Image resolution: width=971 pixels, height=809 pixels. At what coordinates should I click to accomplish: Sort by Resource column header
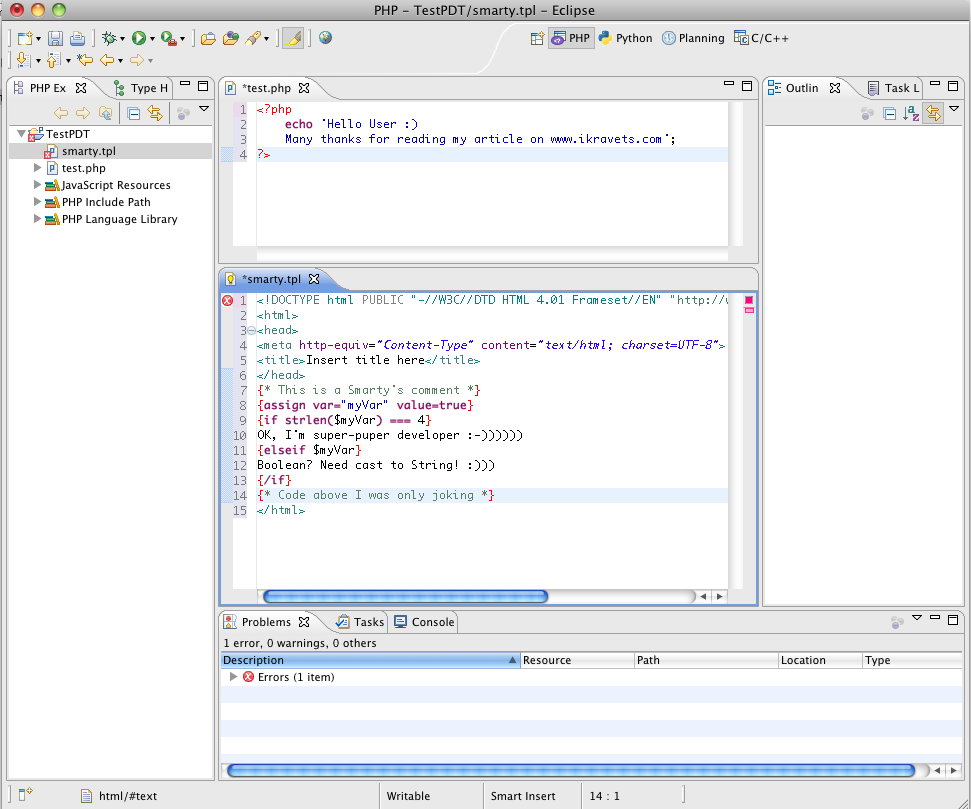pos(577,660)
